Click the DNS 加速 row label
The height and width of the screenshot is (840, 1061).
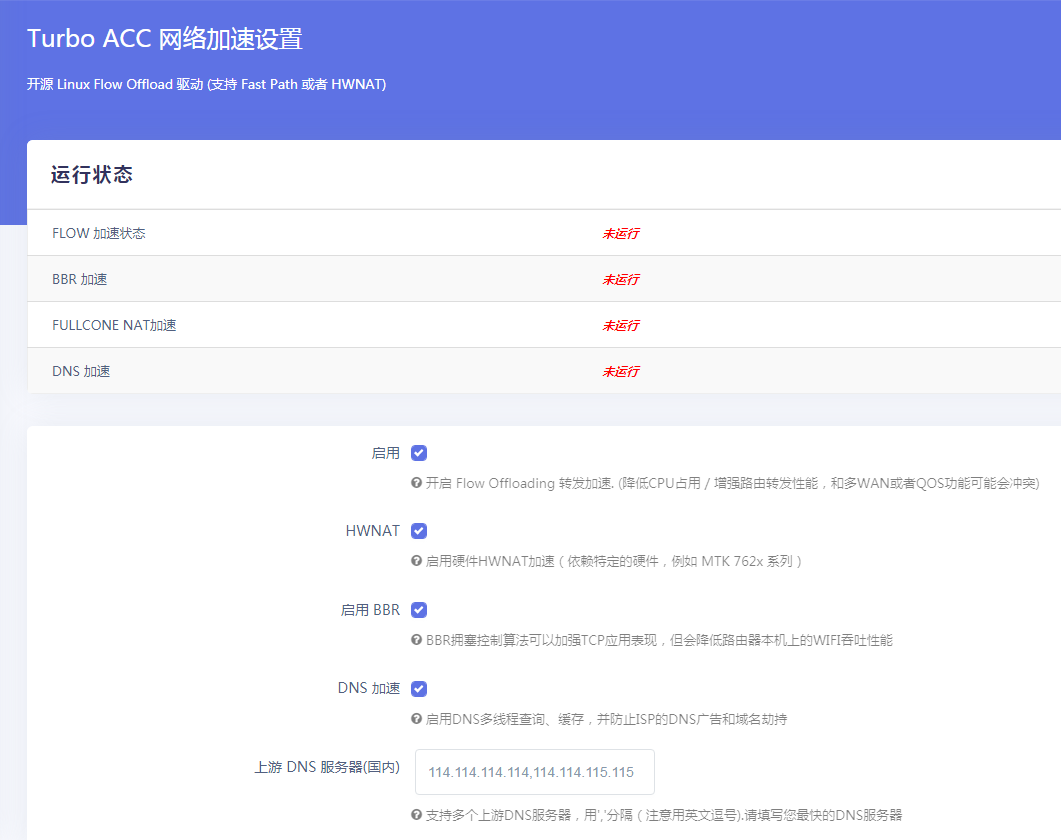tap(83, 371)
